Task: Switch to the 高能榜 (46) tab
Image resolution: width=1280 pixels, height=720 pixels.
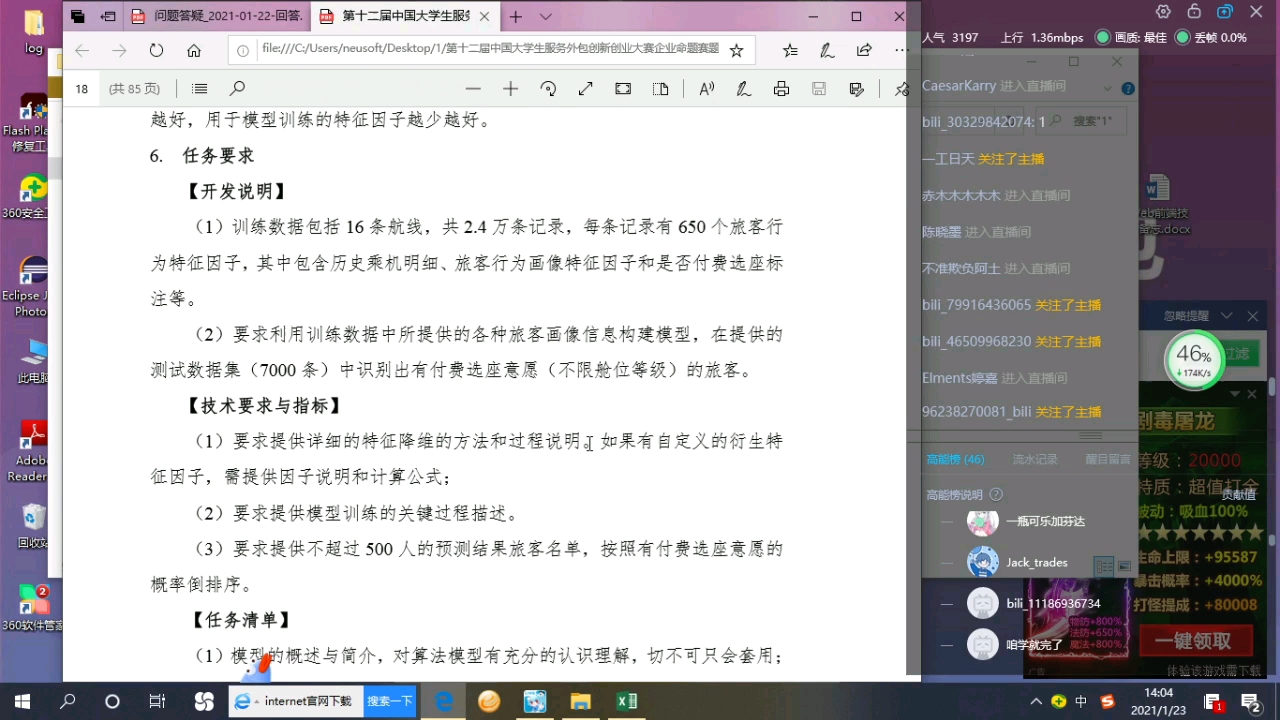Action: pyautogui.click(x=955, y=460)
